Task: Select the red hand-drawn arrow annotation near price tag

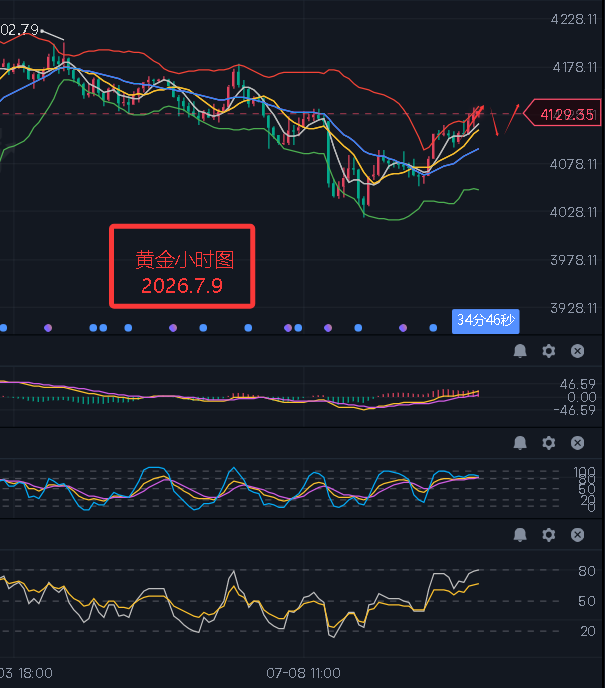Action: pyautogui.click(x=505, y=119)
